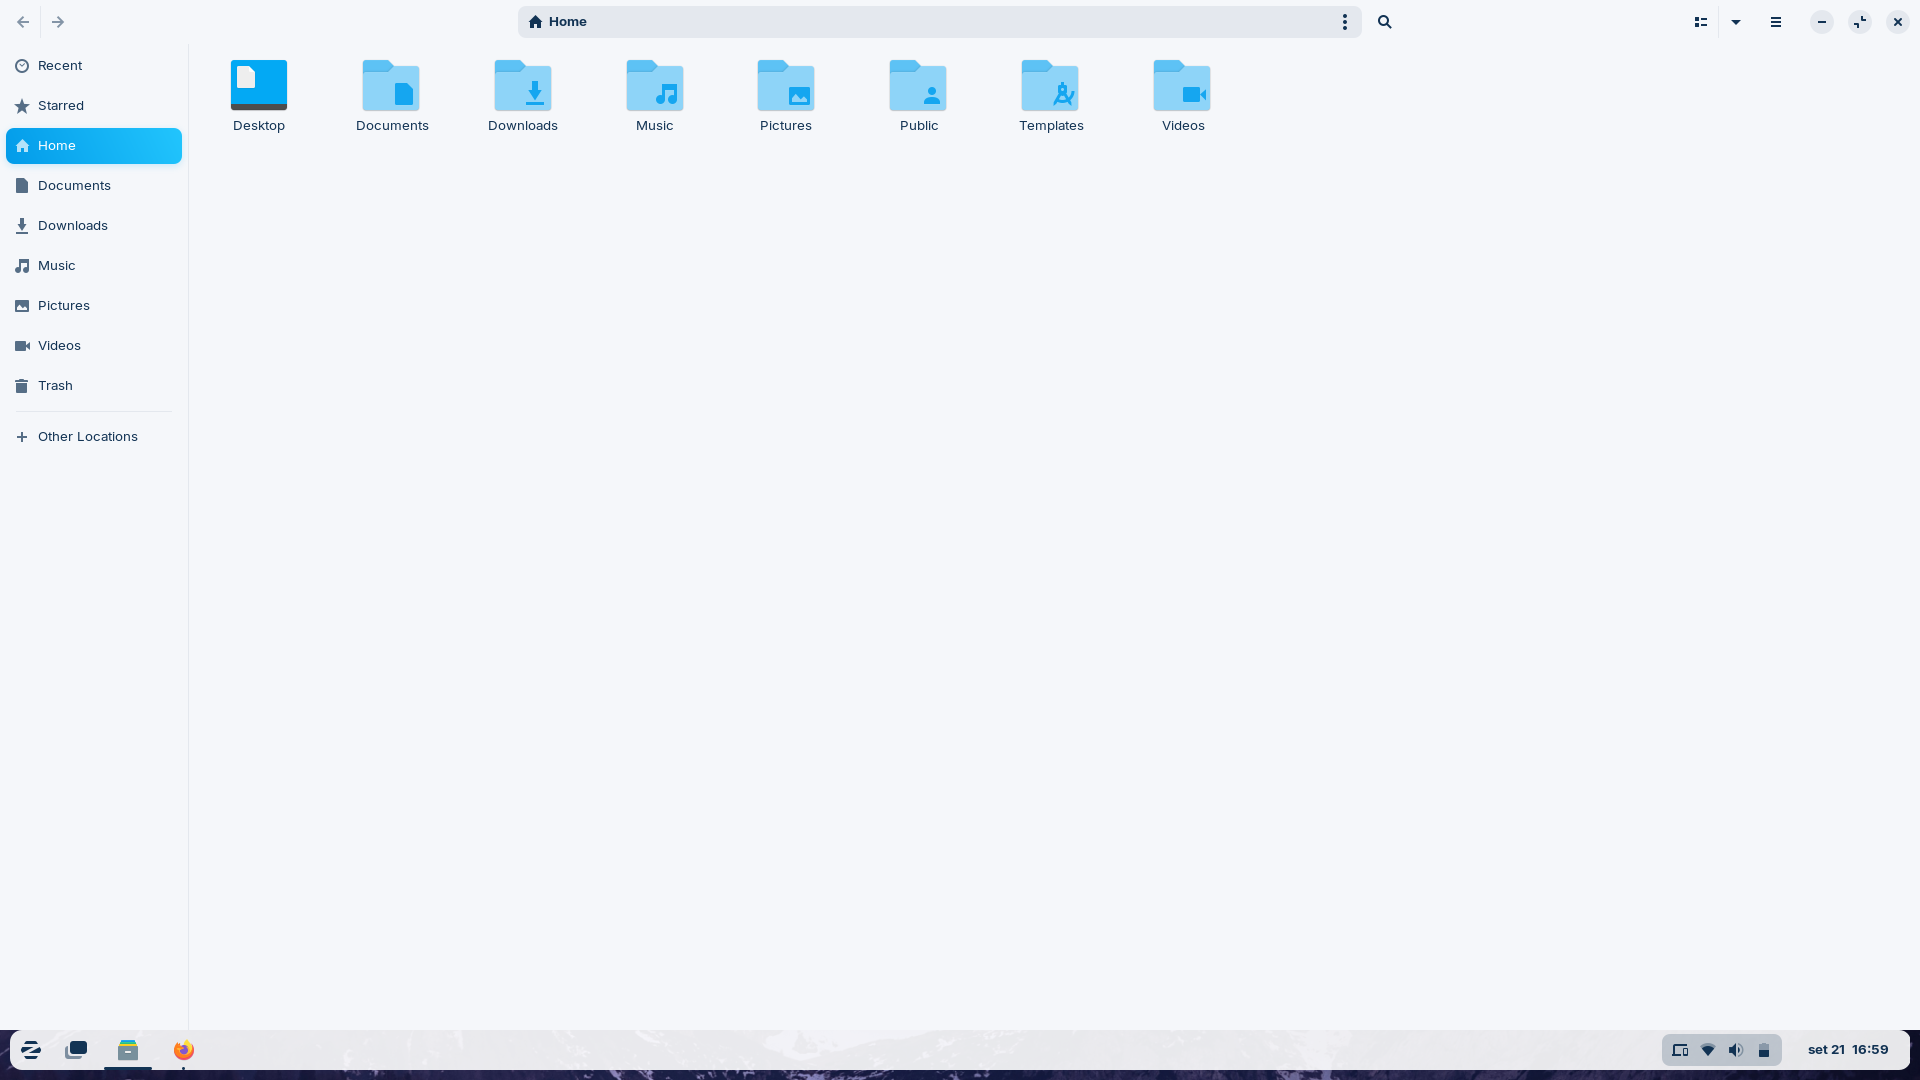Open the hamburger main menu
The width and height of the screenshot is (1920, 1080).
1776,22
